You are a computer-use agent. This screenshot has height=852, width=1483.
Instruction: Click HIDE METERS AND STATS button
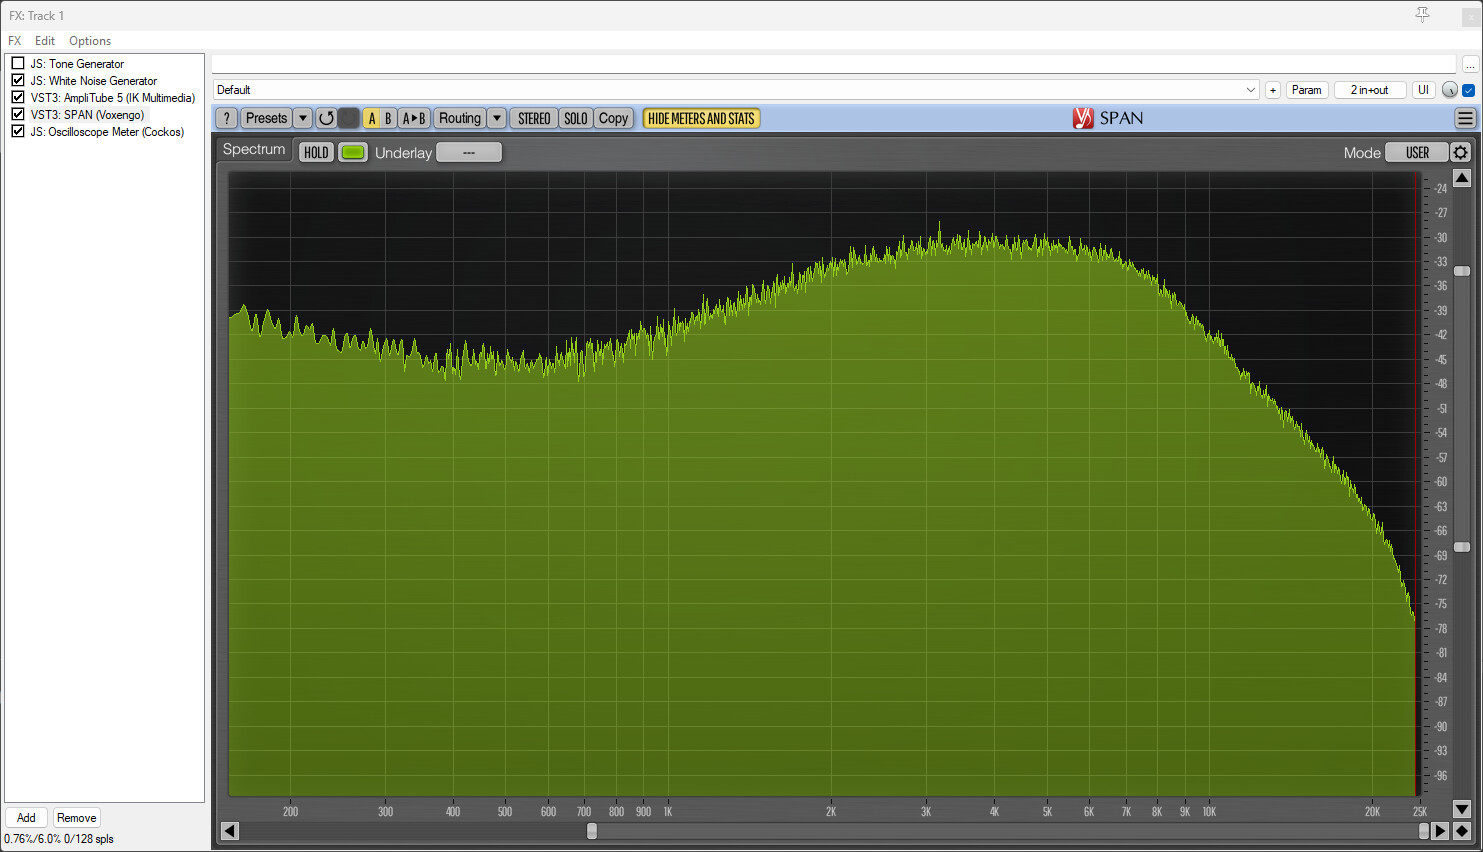click(x=701, y=118)
